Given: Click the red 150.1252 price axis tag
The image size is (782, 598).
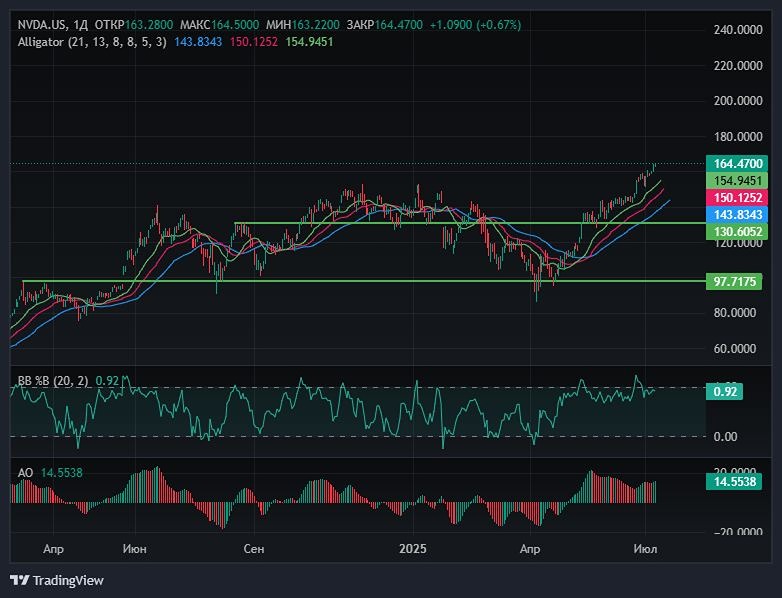Looking at the screenshot, I should pyautogui.click(x=739, y=198).
